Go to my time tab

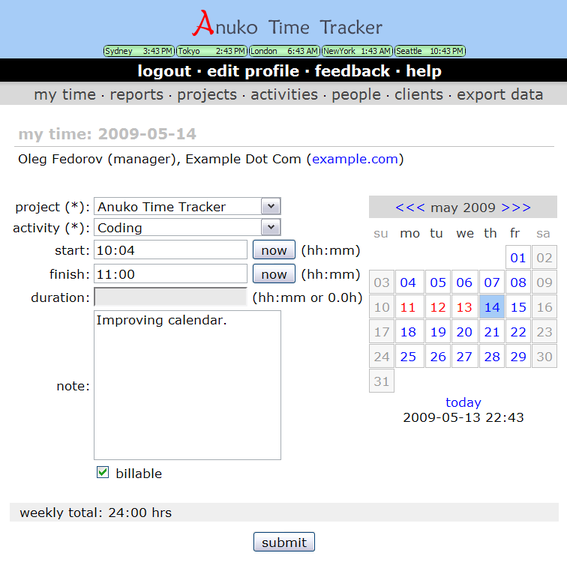pyautogui.click(x=65, y=95)
